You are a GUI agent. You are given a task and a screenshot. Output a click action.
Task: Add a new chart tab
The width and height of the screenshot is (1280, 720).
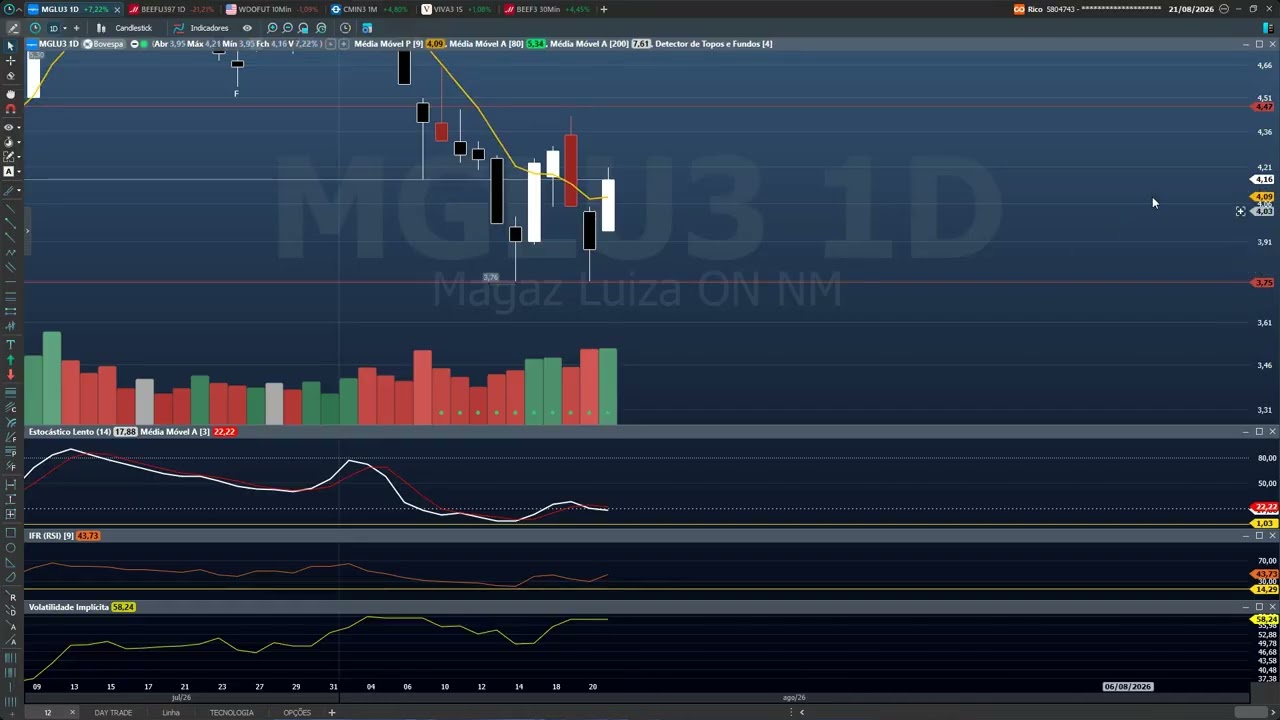603,9
